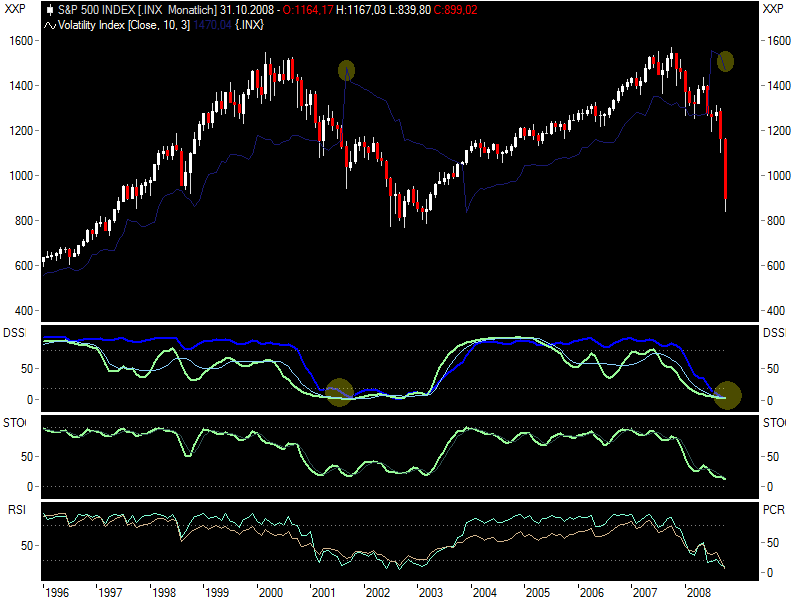Click the 1996 year label on time axis

[x=57, y=592]
